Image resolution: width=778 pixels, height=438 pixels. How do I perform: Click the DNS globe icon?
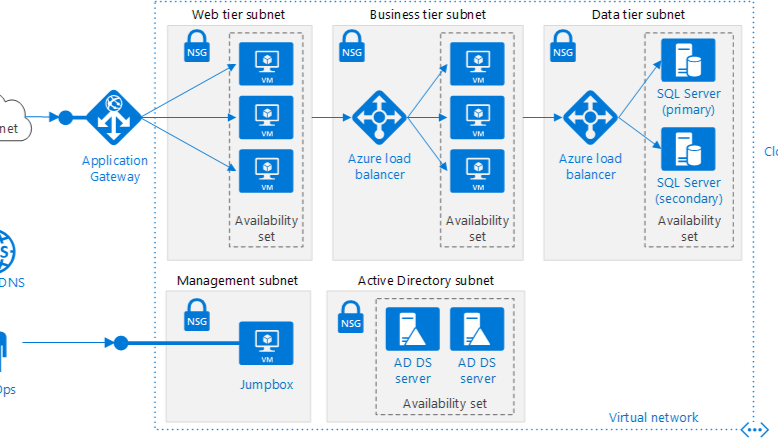pos(7,251)
